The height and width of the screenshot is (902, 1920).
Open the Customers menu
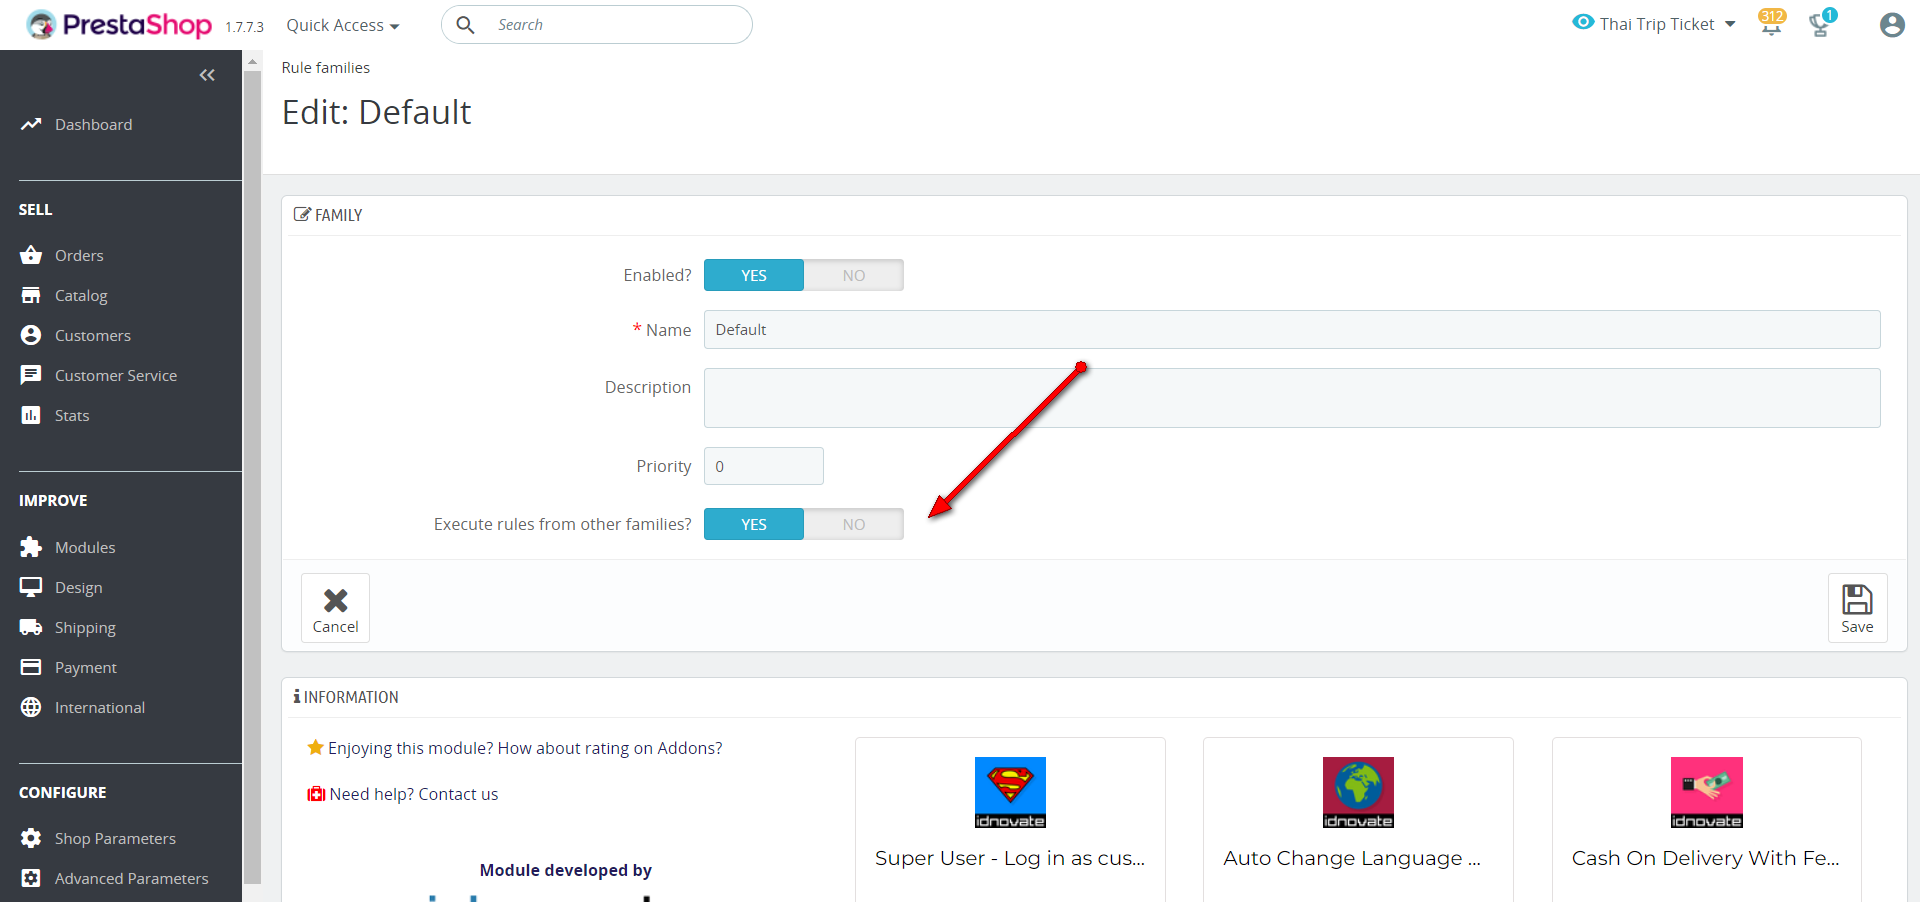click(93, 335)
